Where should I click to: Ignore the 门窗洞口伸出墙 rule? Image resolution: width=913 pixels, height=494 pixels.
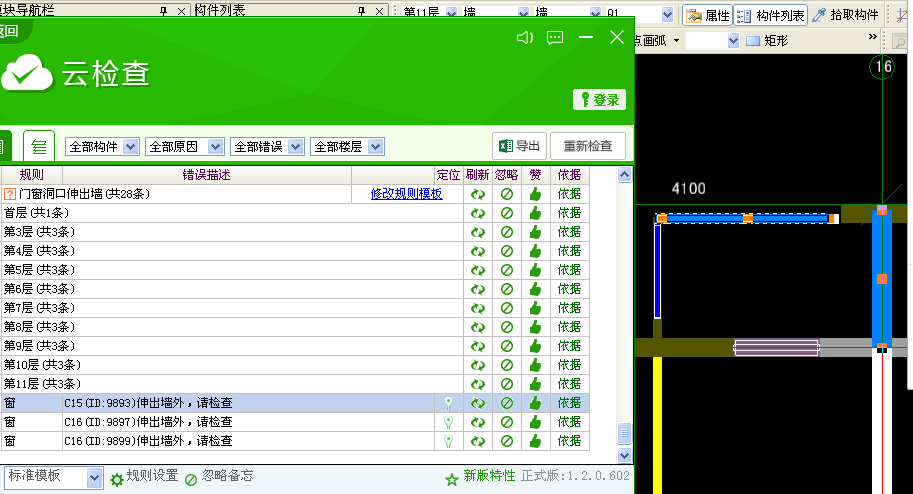pyautogui.click(x=507, y=195)
